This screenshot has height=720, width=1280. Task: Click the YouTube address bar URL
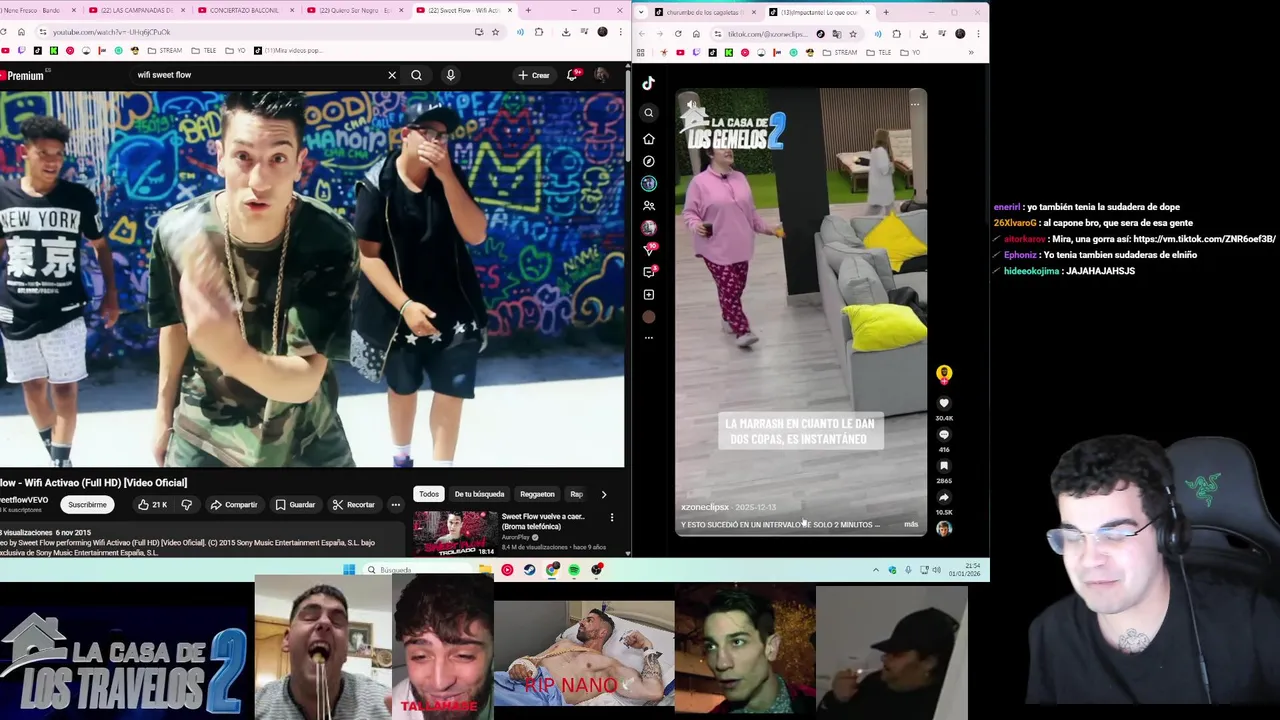[110, 32]
